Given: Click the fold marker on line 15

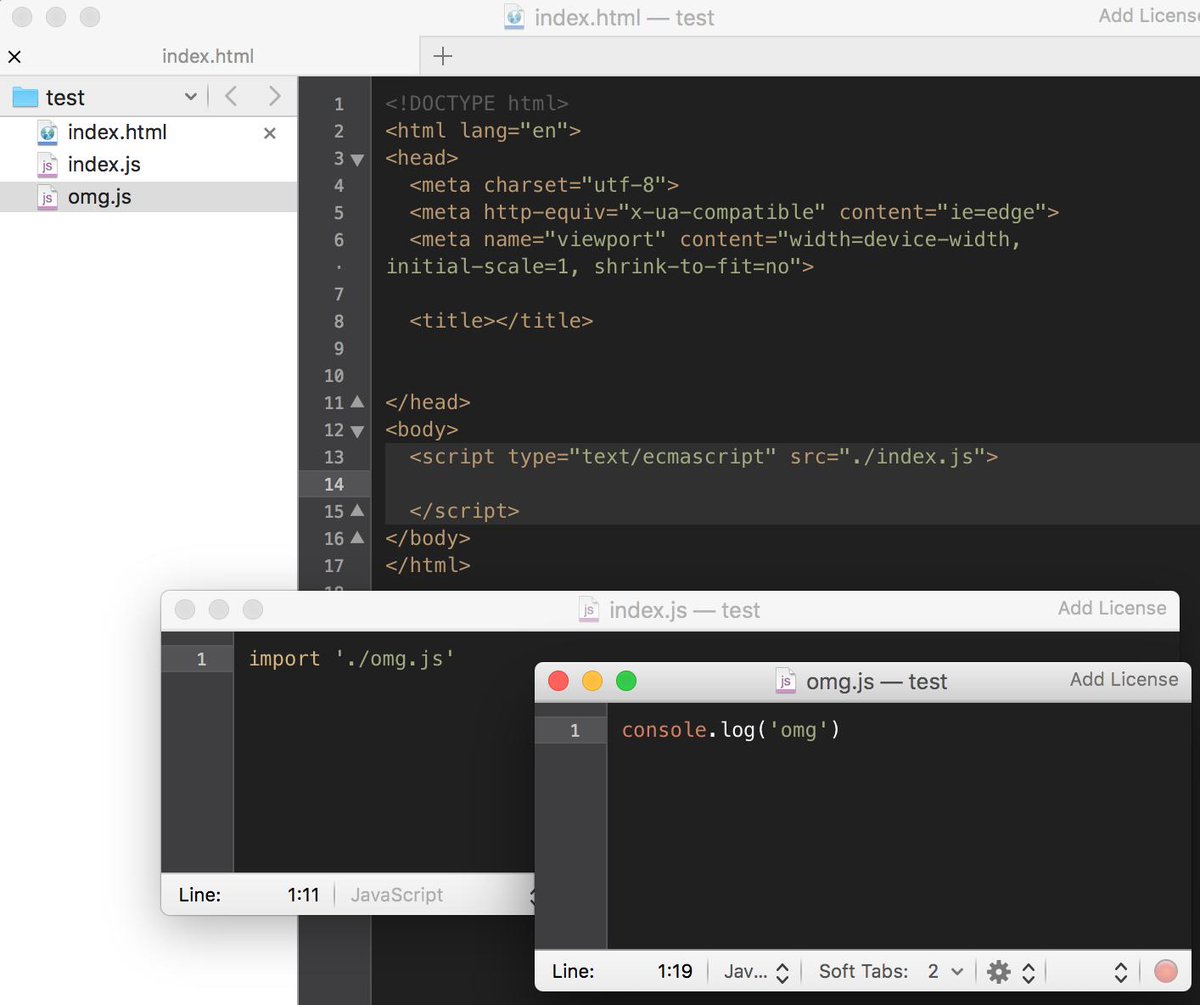Looking at the screenshot, I should pos(359,511).
